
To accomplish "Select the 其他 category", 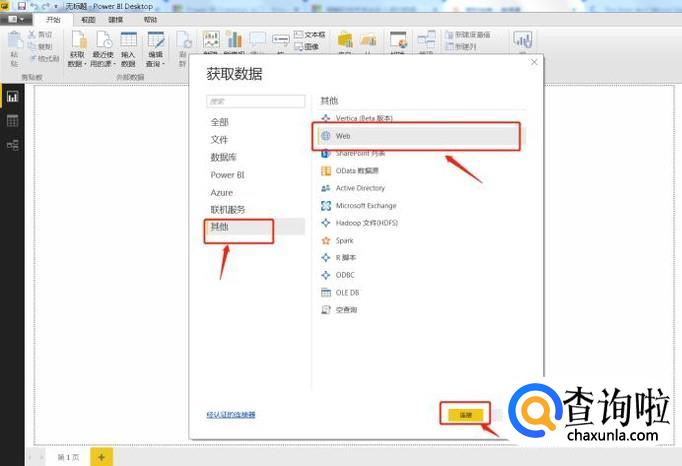I will click(x=256, y=227).
